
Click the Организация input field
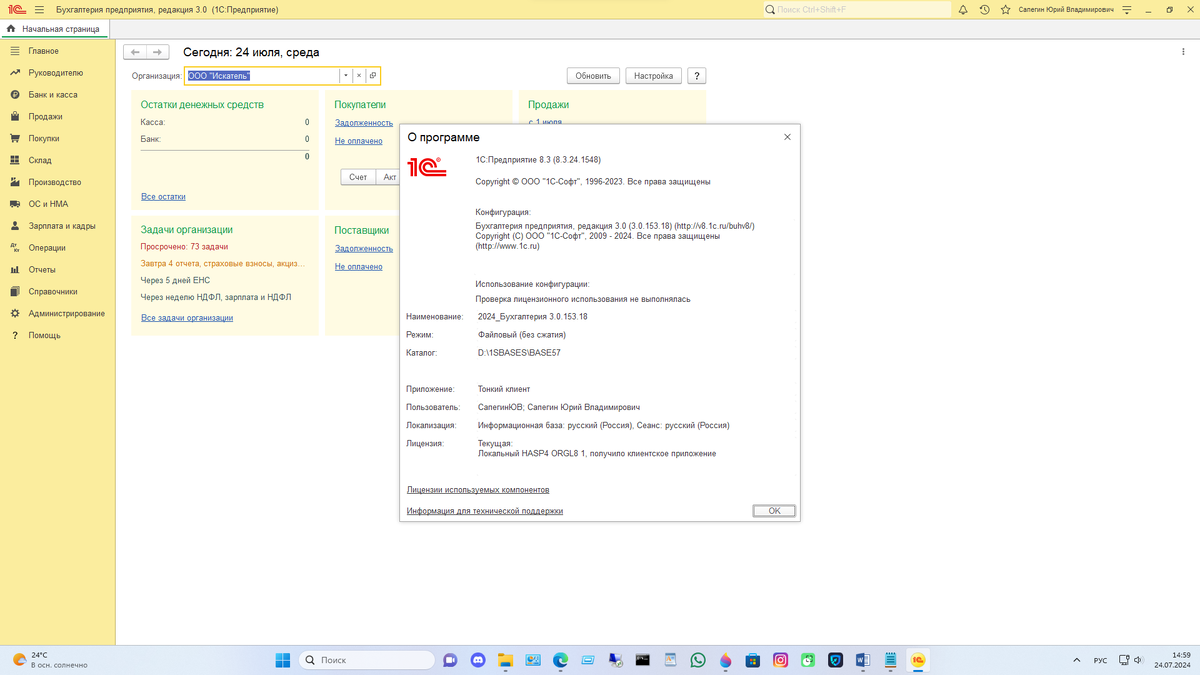click(x=262, y=76)
